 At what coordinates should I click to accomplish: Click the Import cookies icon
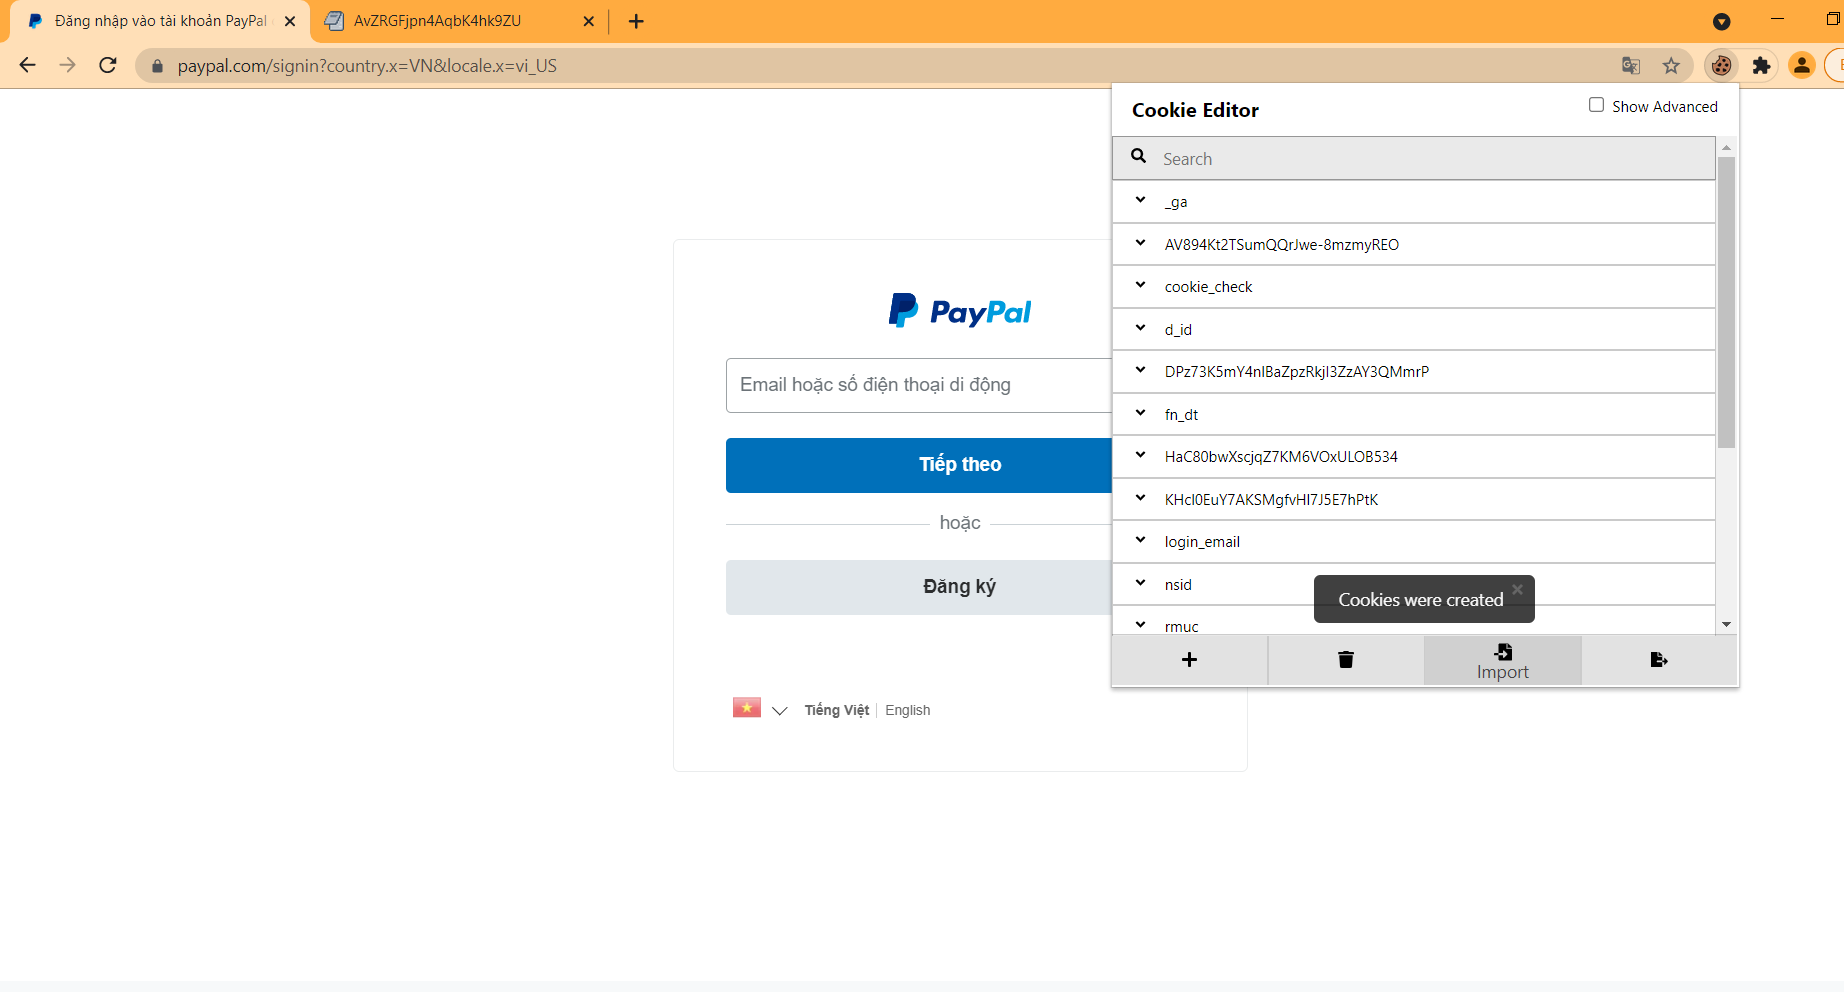[x=1502, y=660]
